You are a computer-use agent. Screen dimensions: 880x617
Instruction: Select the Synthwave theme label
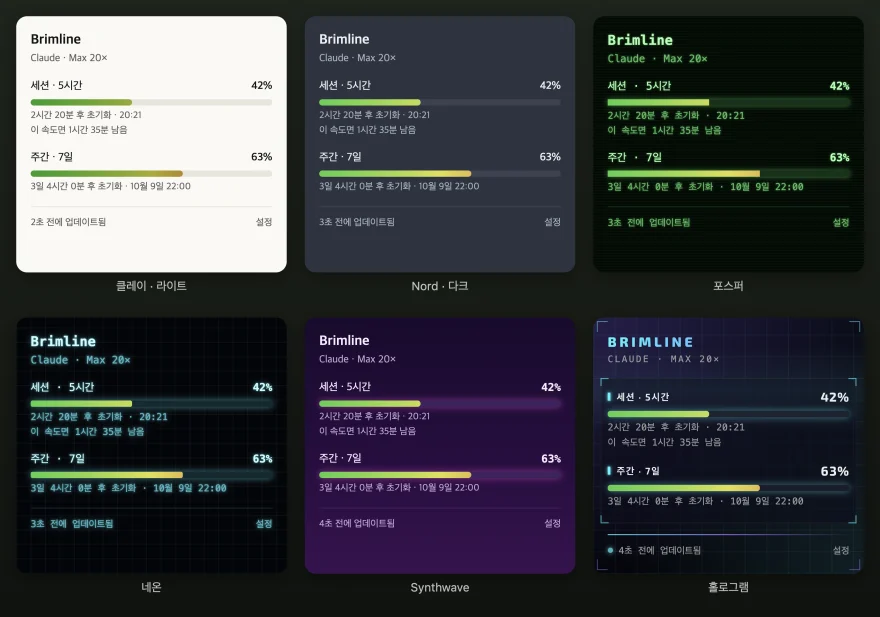(x=439, y=587)
